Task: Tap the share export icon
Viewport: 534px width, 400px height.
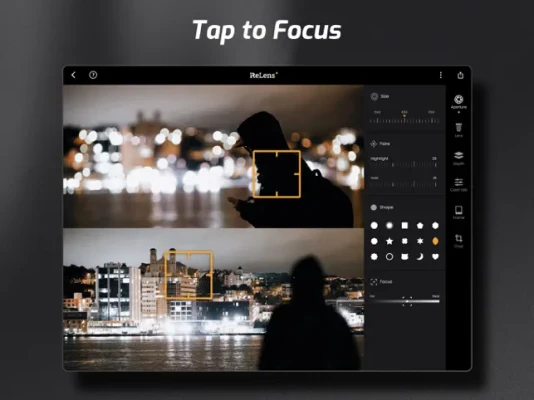Action: 460,75
